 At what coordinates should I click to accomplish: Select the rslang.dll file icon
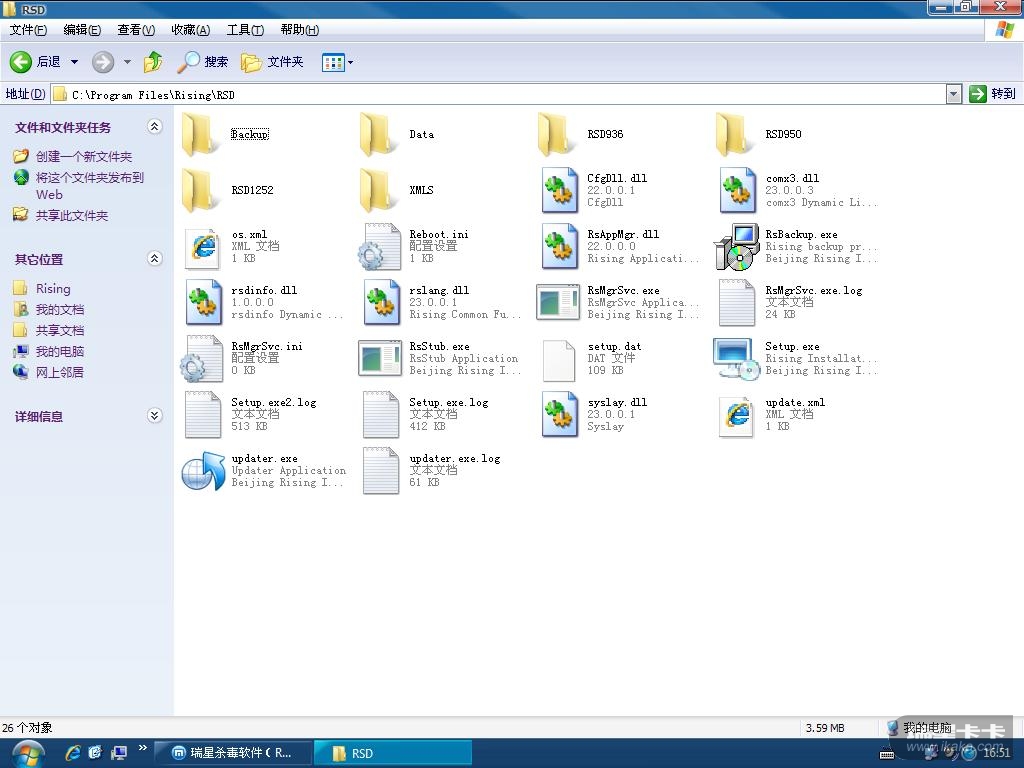click(381, 302)
